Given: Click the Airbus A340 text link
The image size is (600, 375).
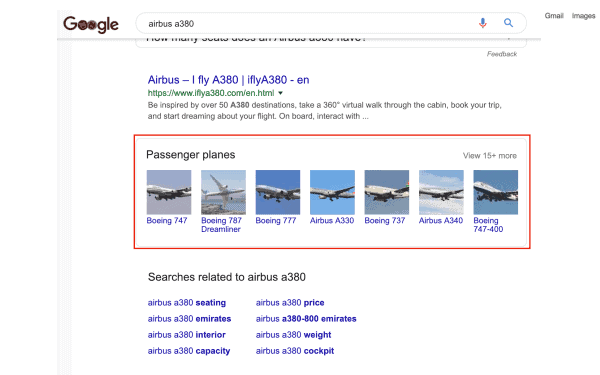Looking at the screenshot, I should (x=441, y=220).
